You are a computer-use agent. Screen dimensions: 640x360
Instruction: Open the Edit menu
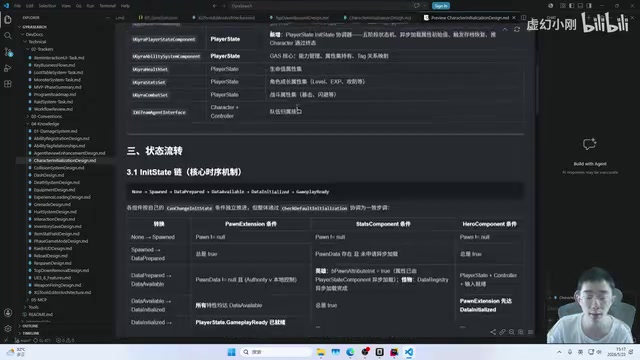point(30,6)
